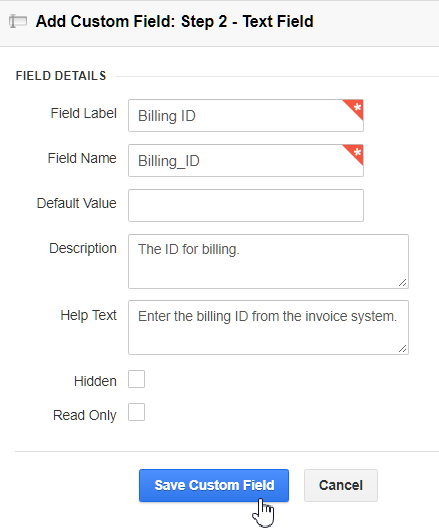Click the "Help Text" label
The image size is (439, 531).
pyautogui.click(x=88, y=315)
